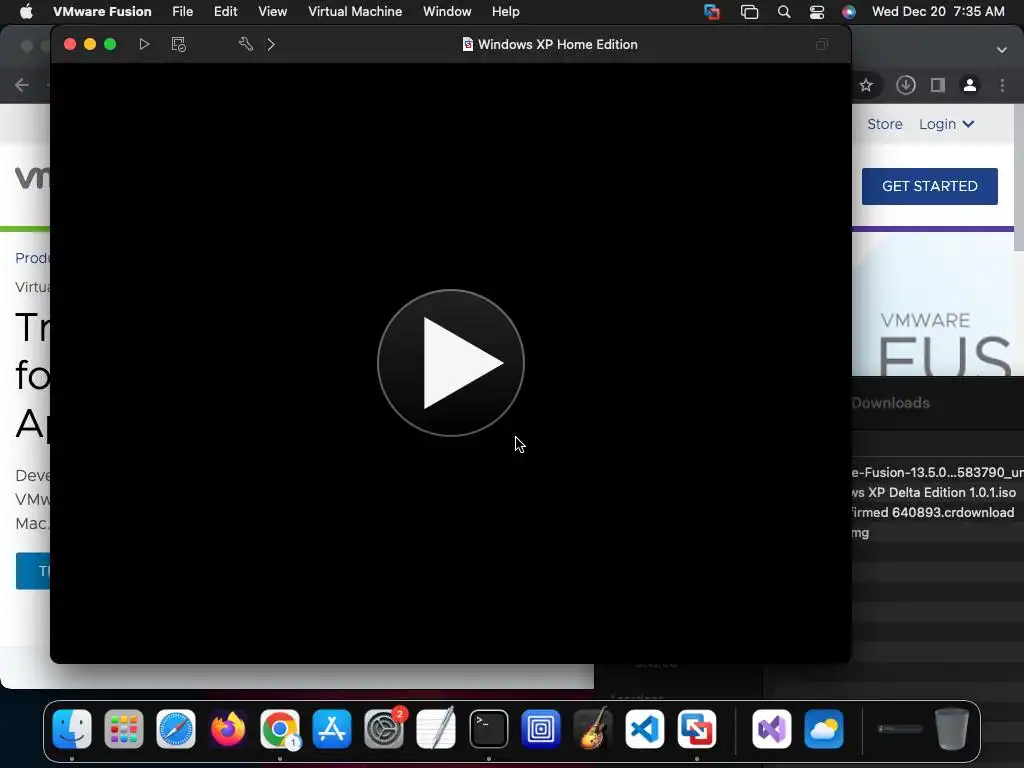Open virtual machine settings via the wrench icon
Image resolution: width=1024 pixels, height=768 pixels.
tap(246, 44)
